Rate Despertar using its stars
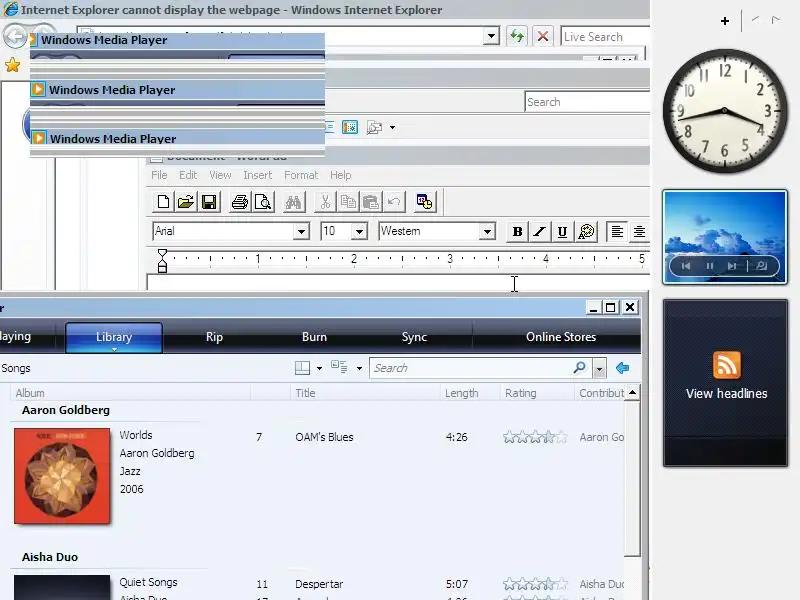Screen dimensions: 800x600 pyautogui.click(x=535, y=584)
